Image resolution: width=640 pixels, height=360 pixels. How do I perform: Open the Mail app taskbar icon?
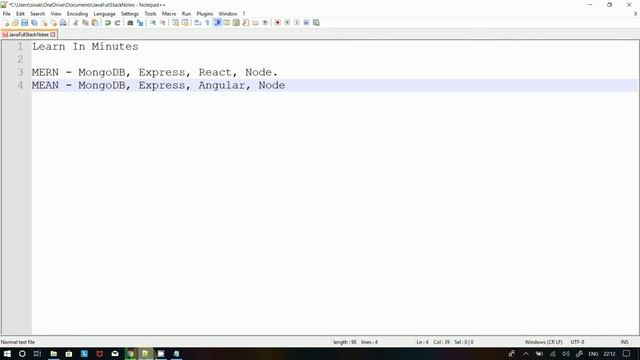tap(115, 354)
